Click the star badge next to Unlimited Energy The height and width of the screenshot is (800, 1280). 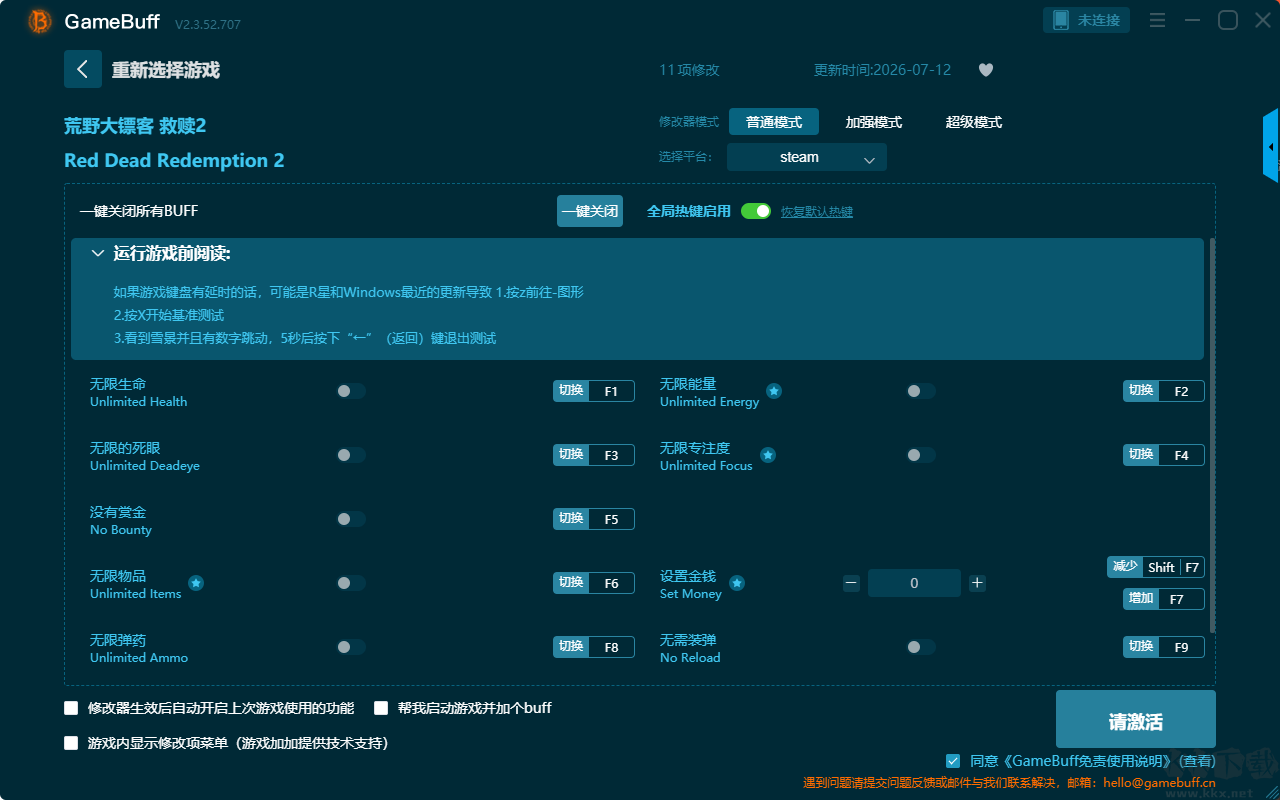click(x=774, y=391)
